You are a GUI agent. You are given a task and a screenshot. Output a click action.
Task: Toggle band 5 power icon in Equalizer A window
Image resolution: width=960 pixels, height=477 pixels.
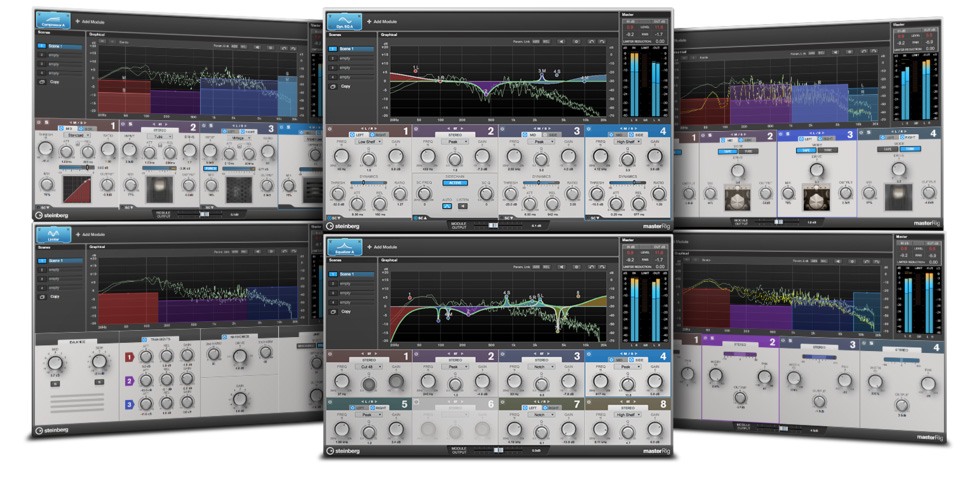[x=330, y=403]
